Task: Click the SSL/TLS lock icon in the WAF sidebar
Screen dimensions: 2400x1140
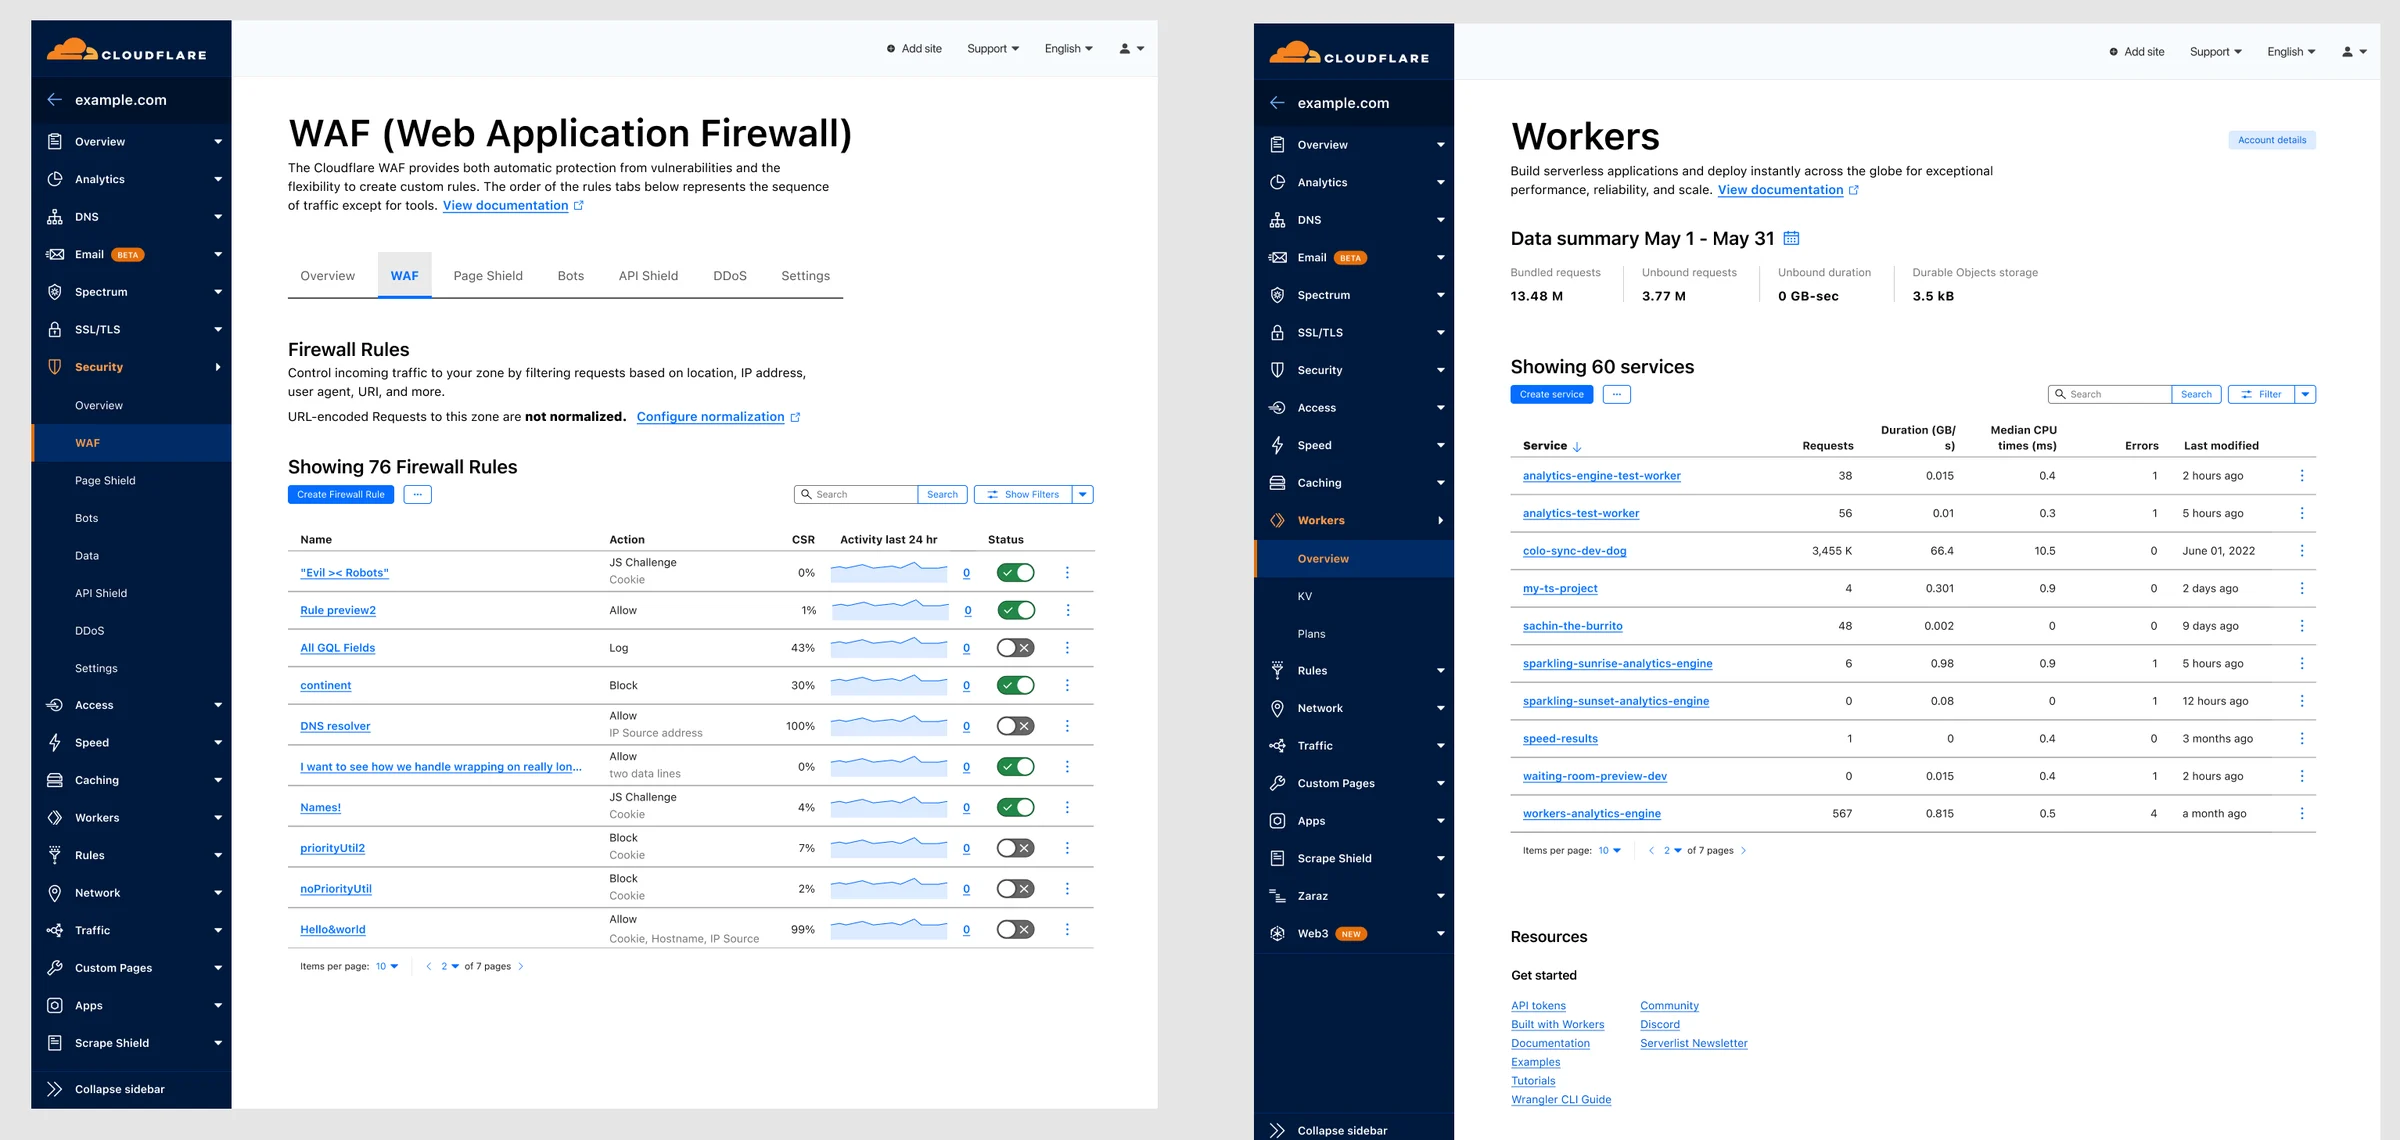Action: [55, 329]
